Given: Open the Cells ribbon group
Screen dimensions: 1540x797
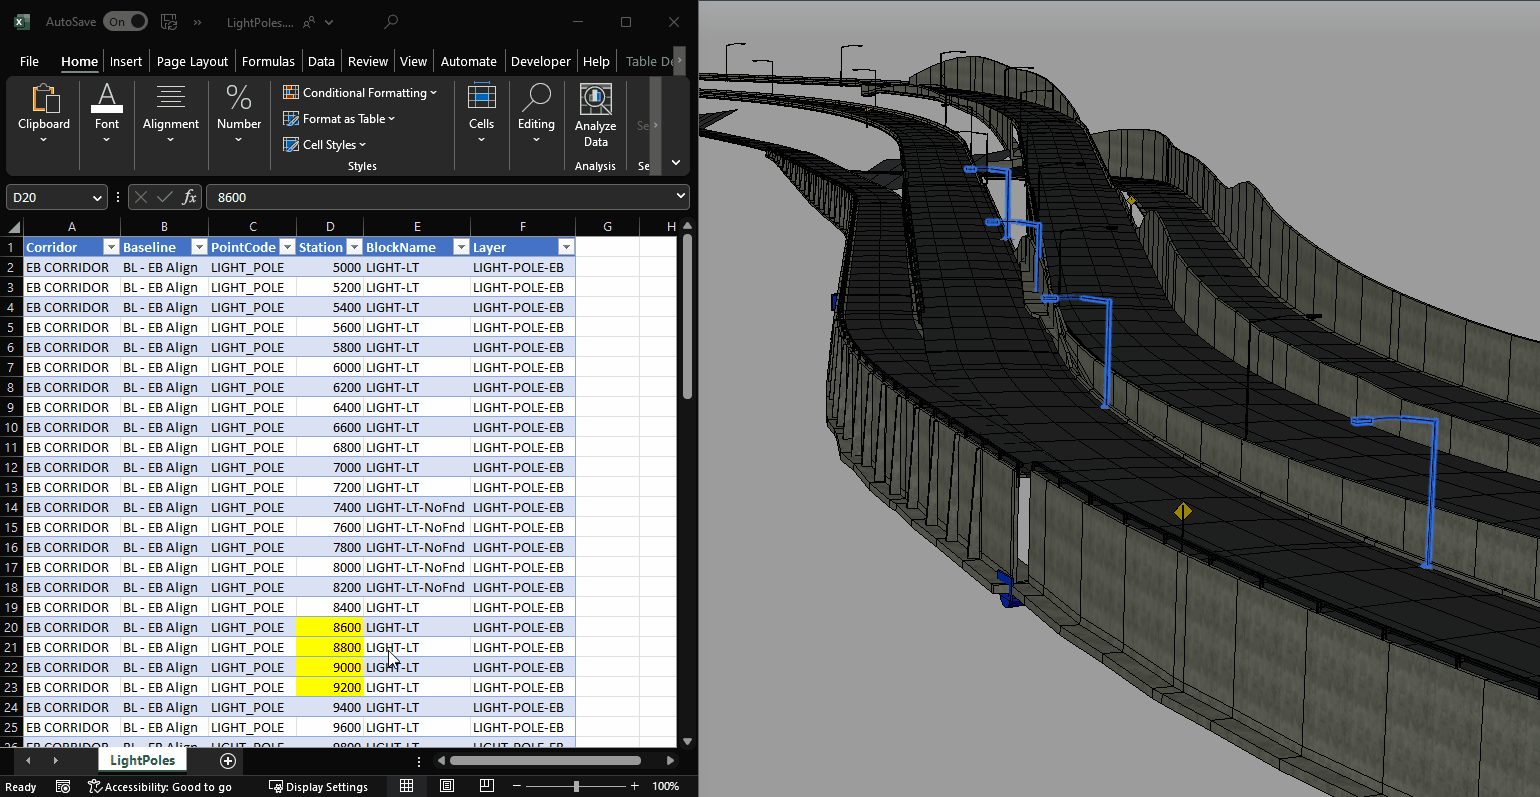Looking at the screenshot, I should [x=481, y=115].
